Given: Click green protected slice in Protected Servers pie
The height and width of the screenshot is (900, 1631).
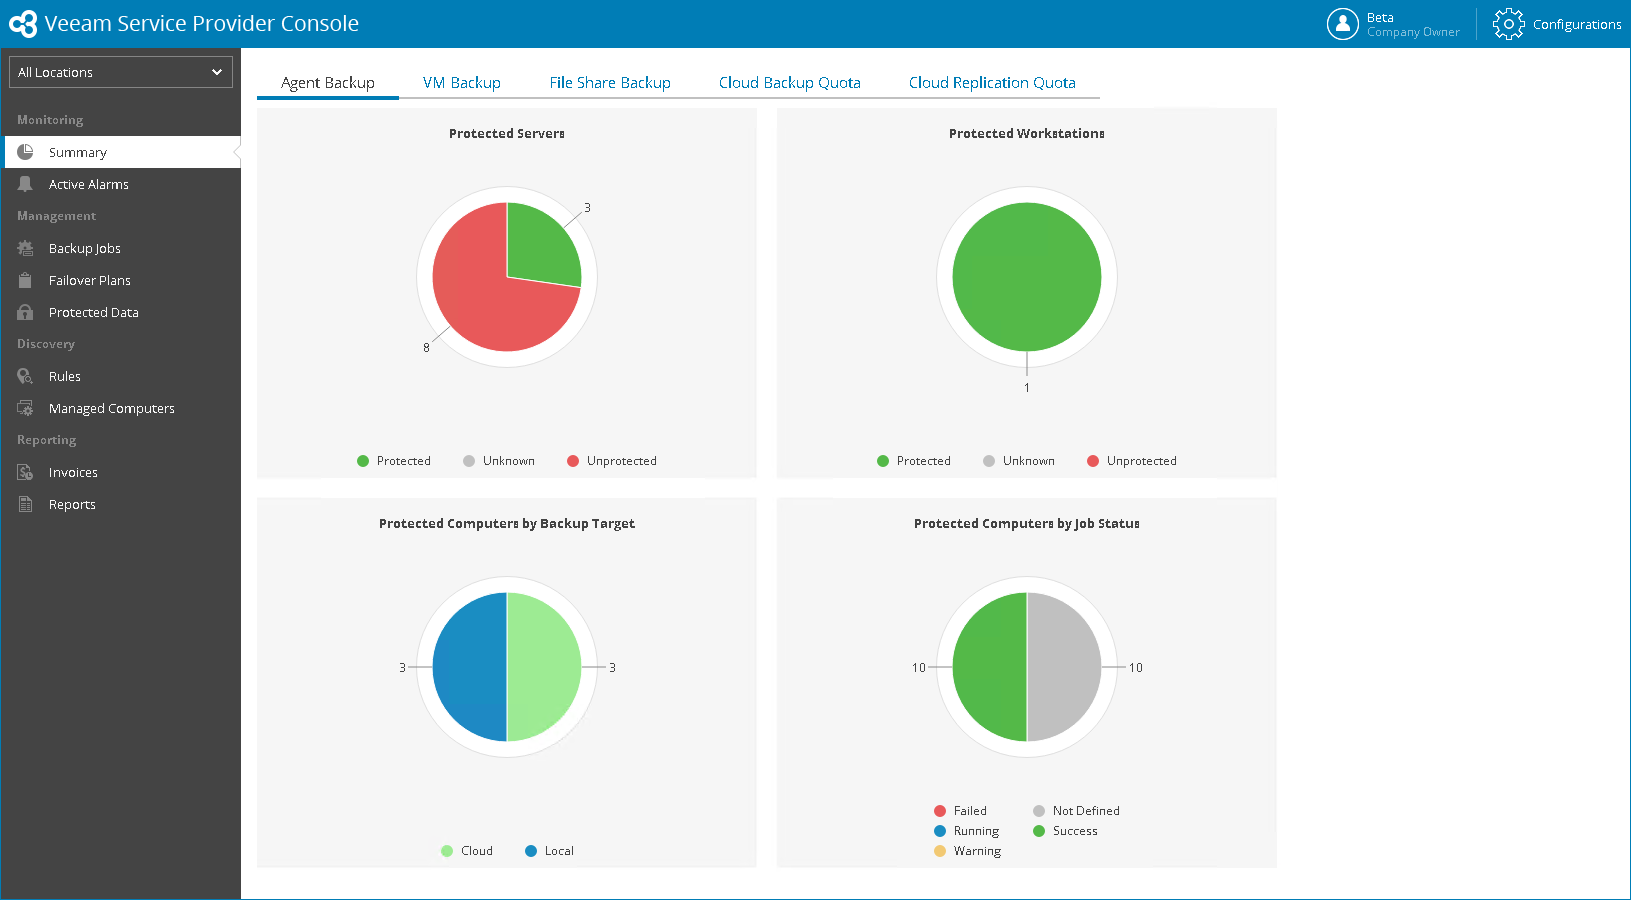Looking at the screenshot, I should 540,247.
